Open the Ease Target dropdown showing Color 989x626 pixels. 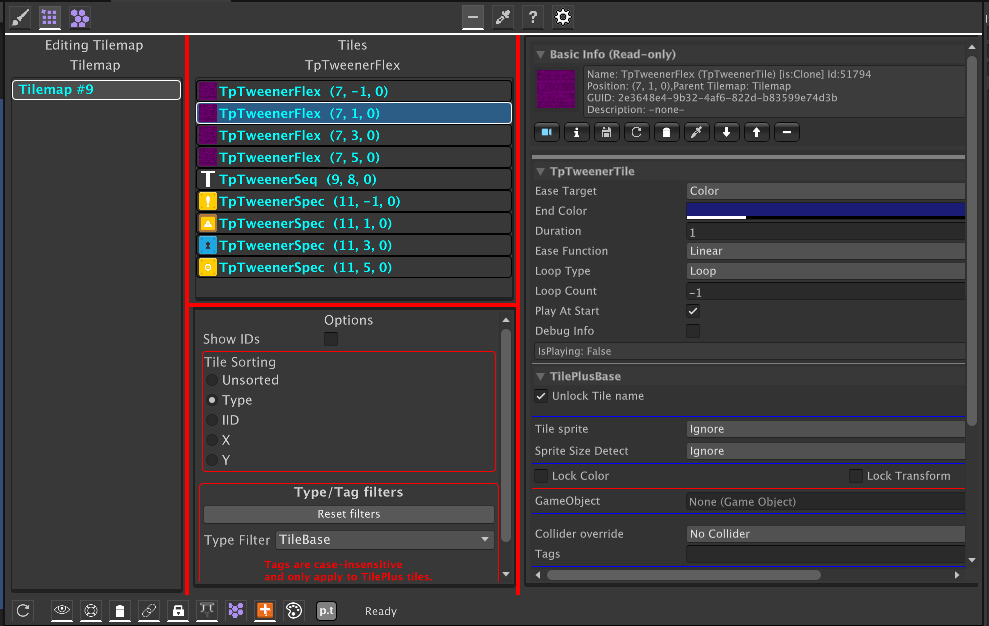826,191
